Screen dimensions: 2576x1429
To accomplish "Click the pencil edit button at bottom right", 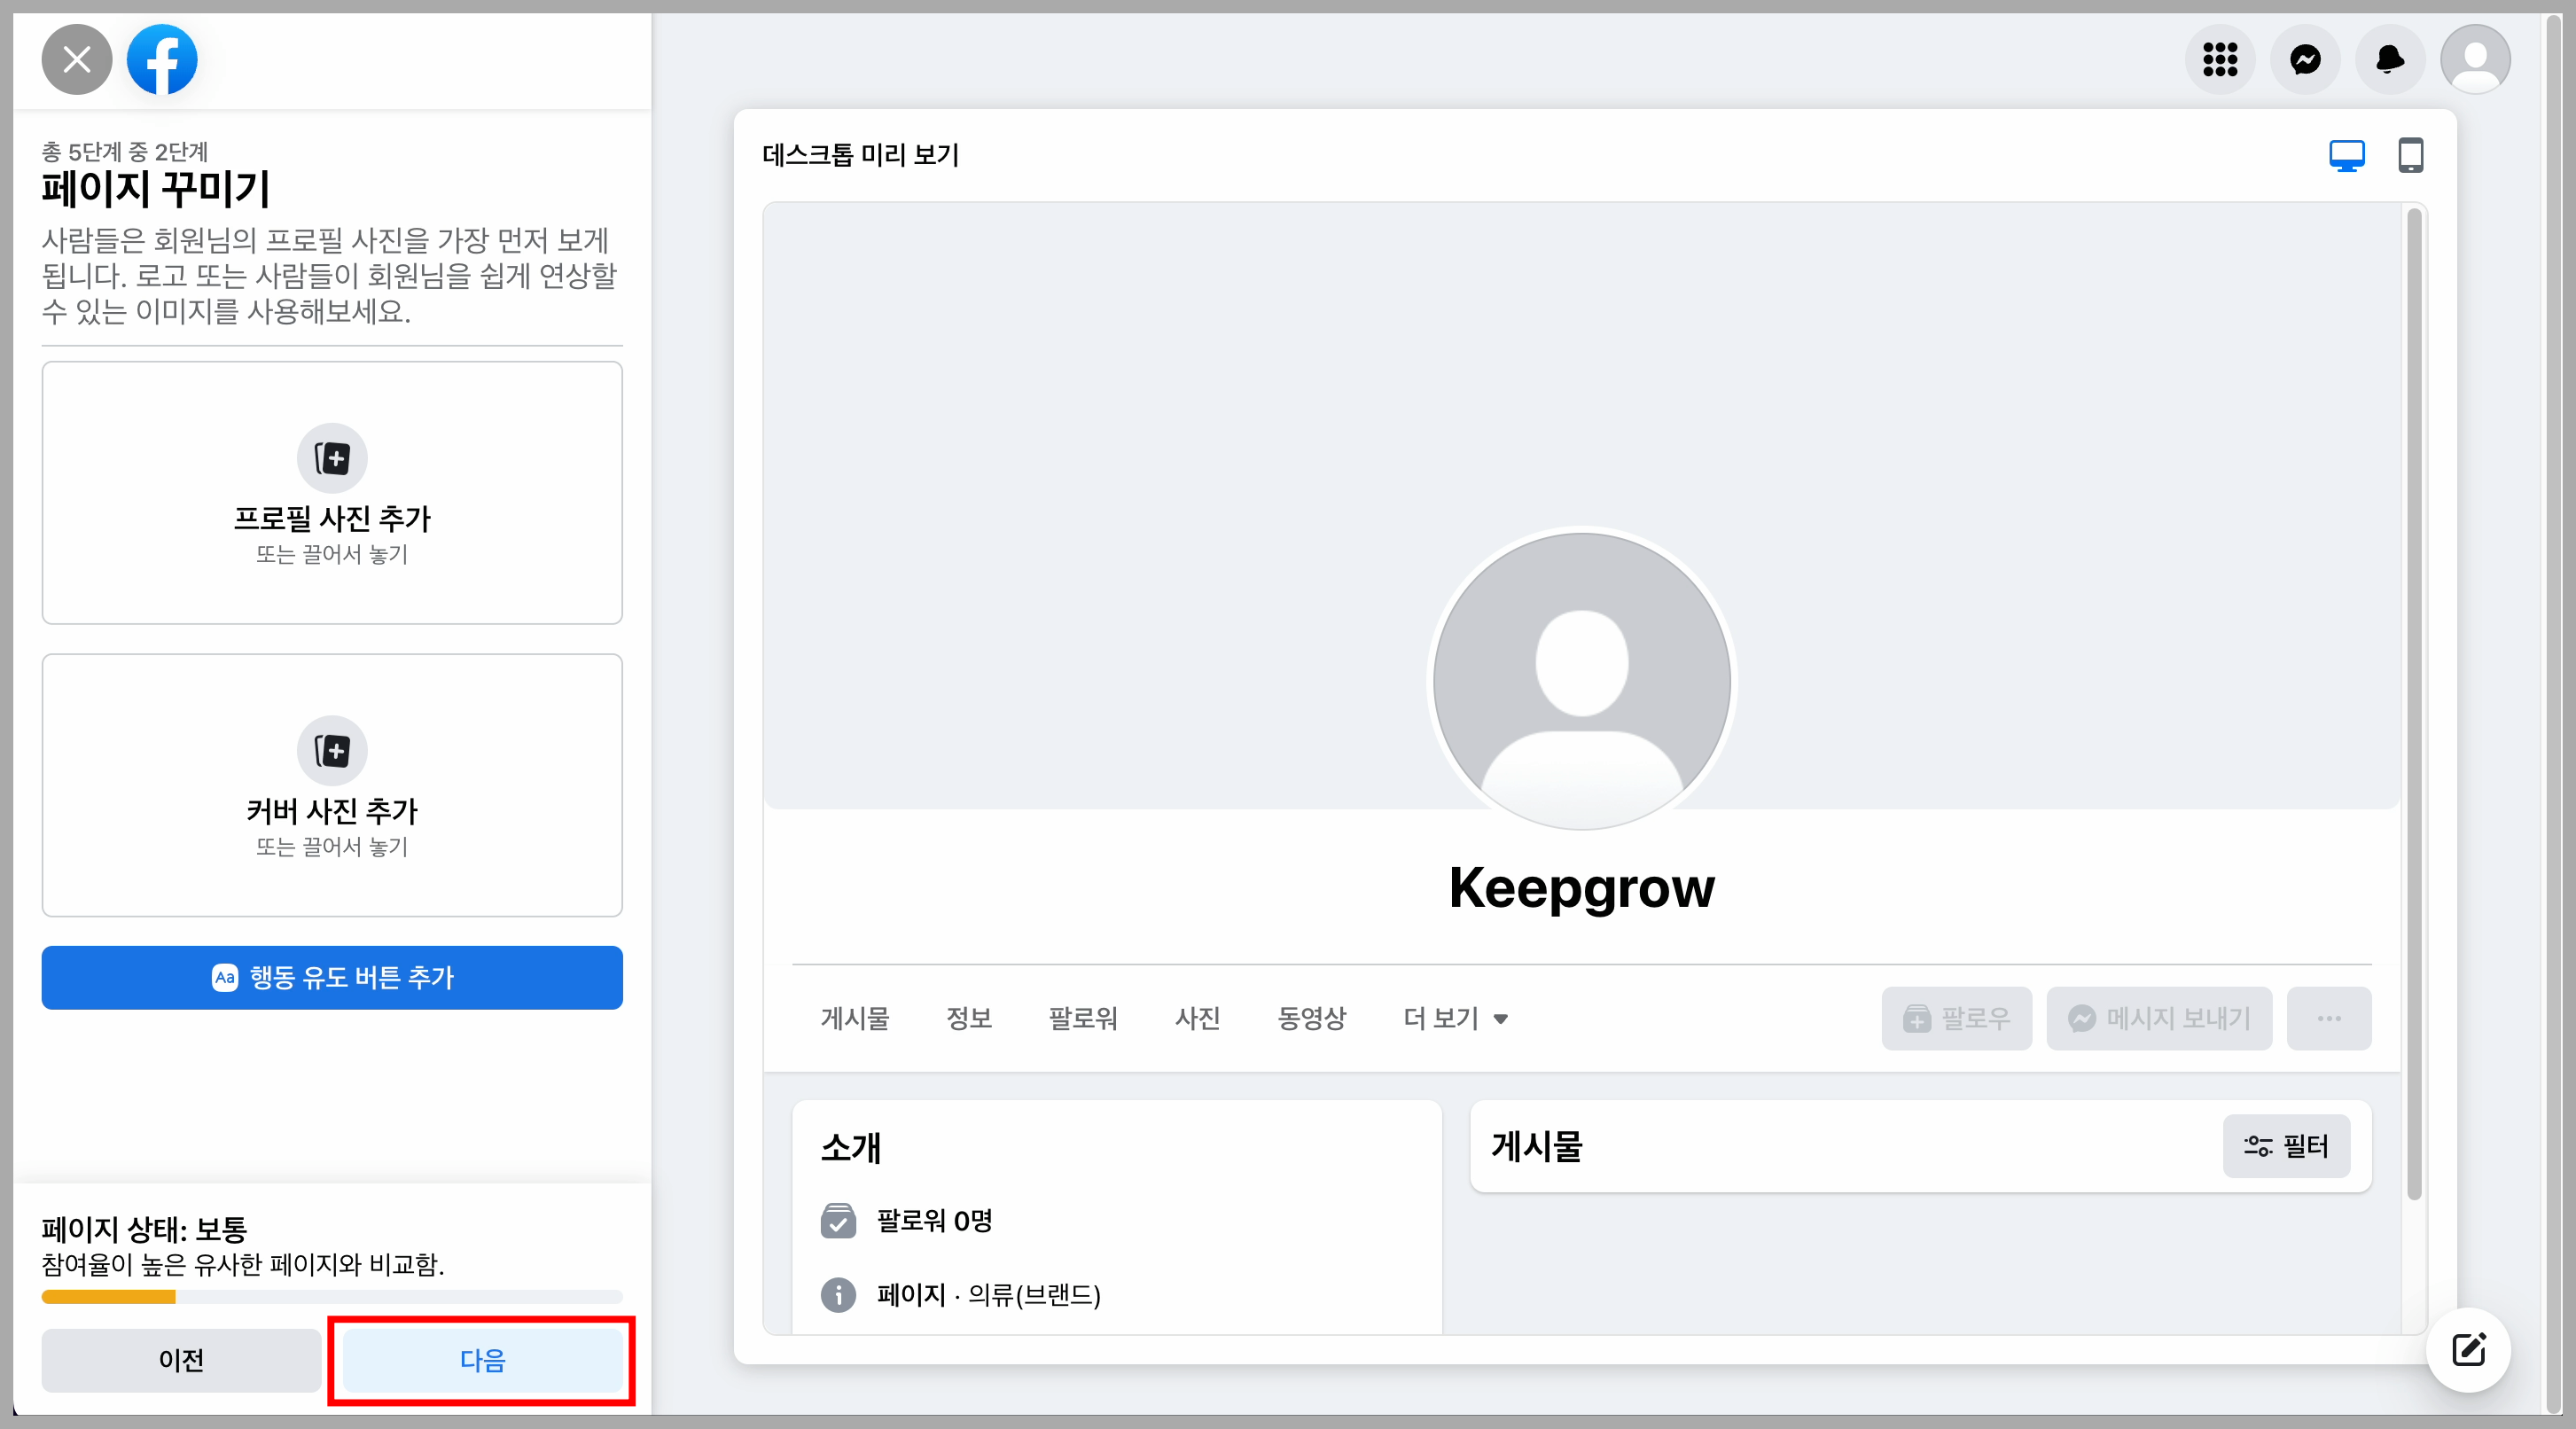I will [2468, 1350].
